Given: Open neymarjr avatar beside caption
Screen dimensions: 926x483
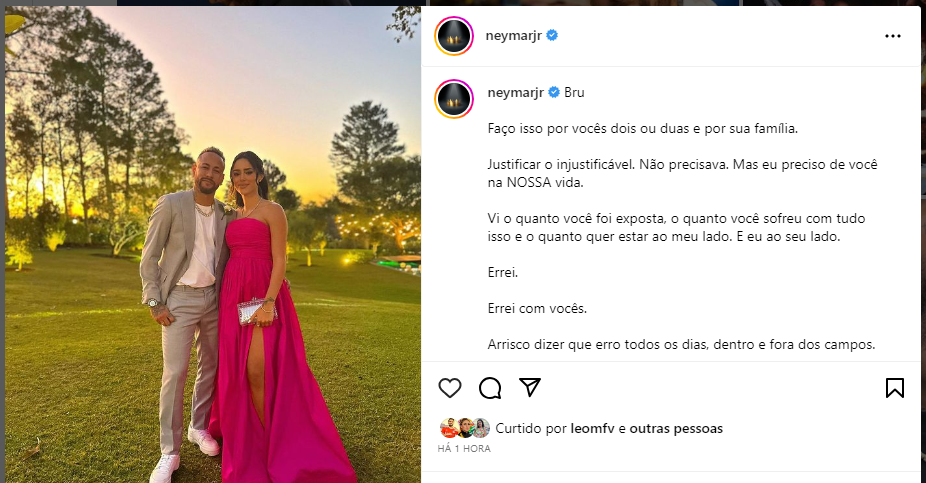Looking at the screenshot, I should (454, 99).
